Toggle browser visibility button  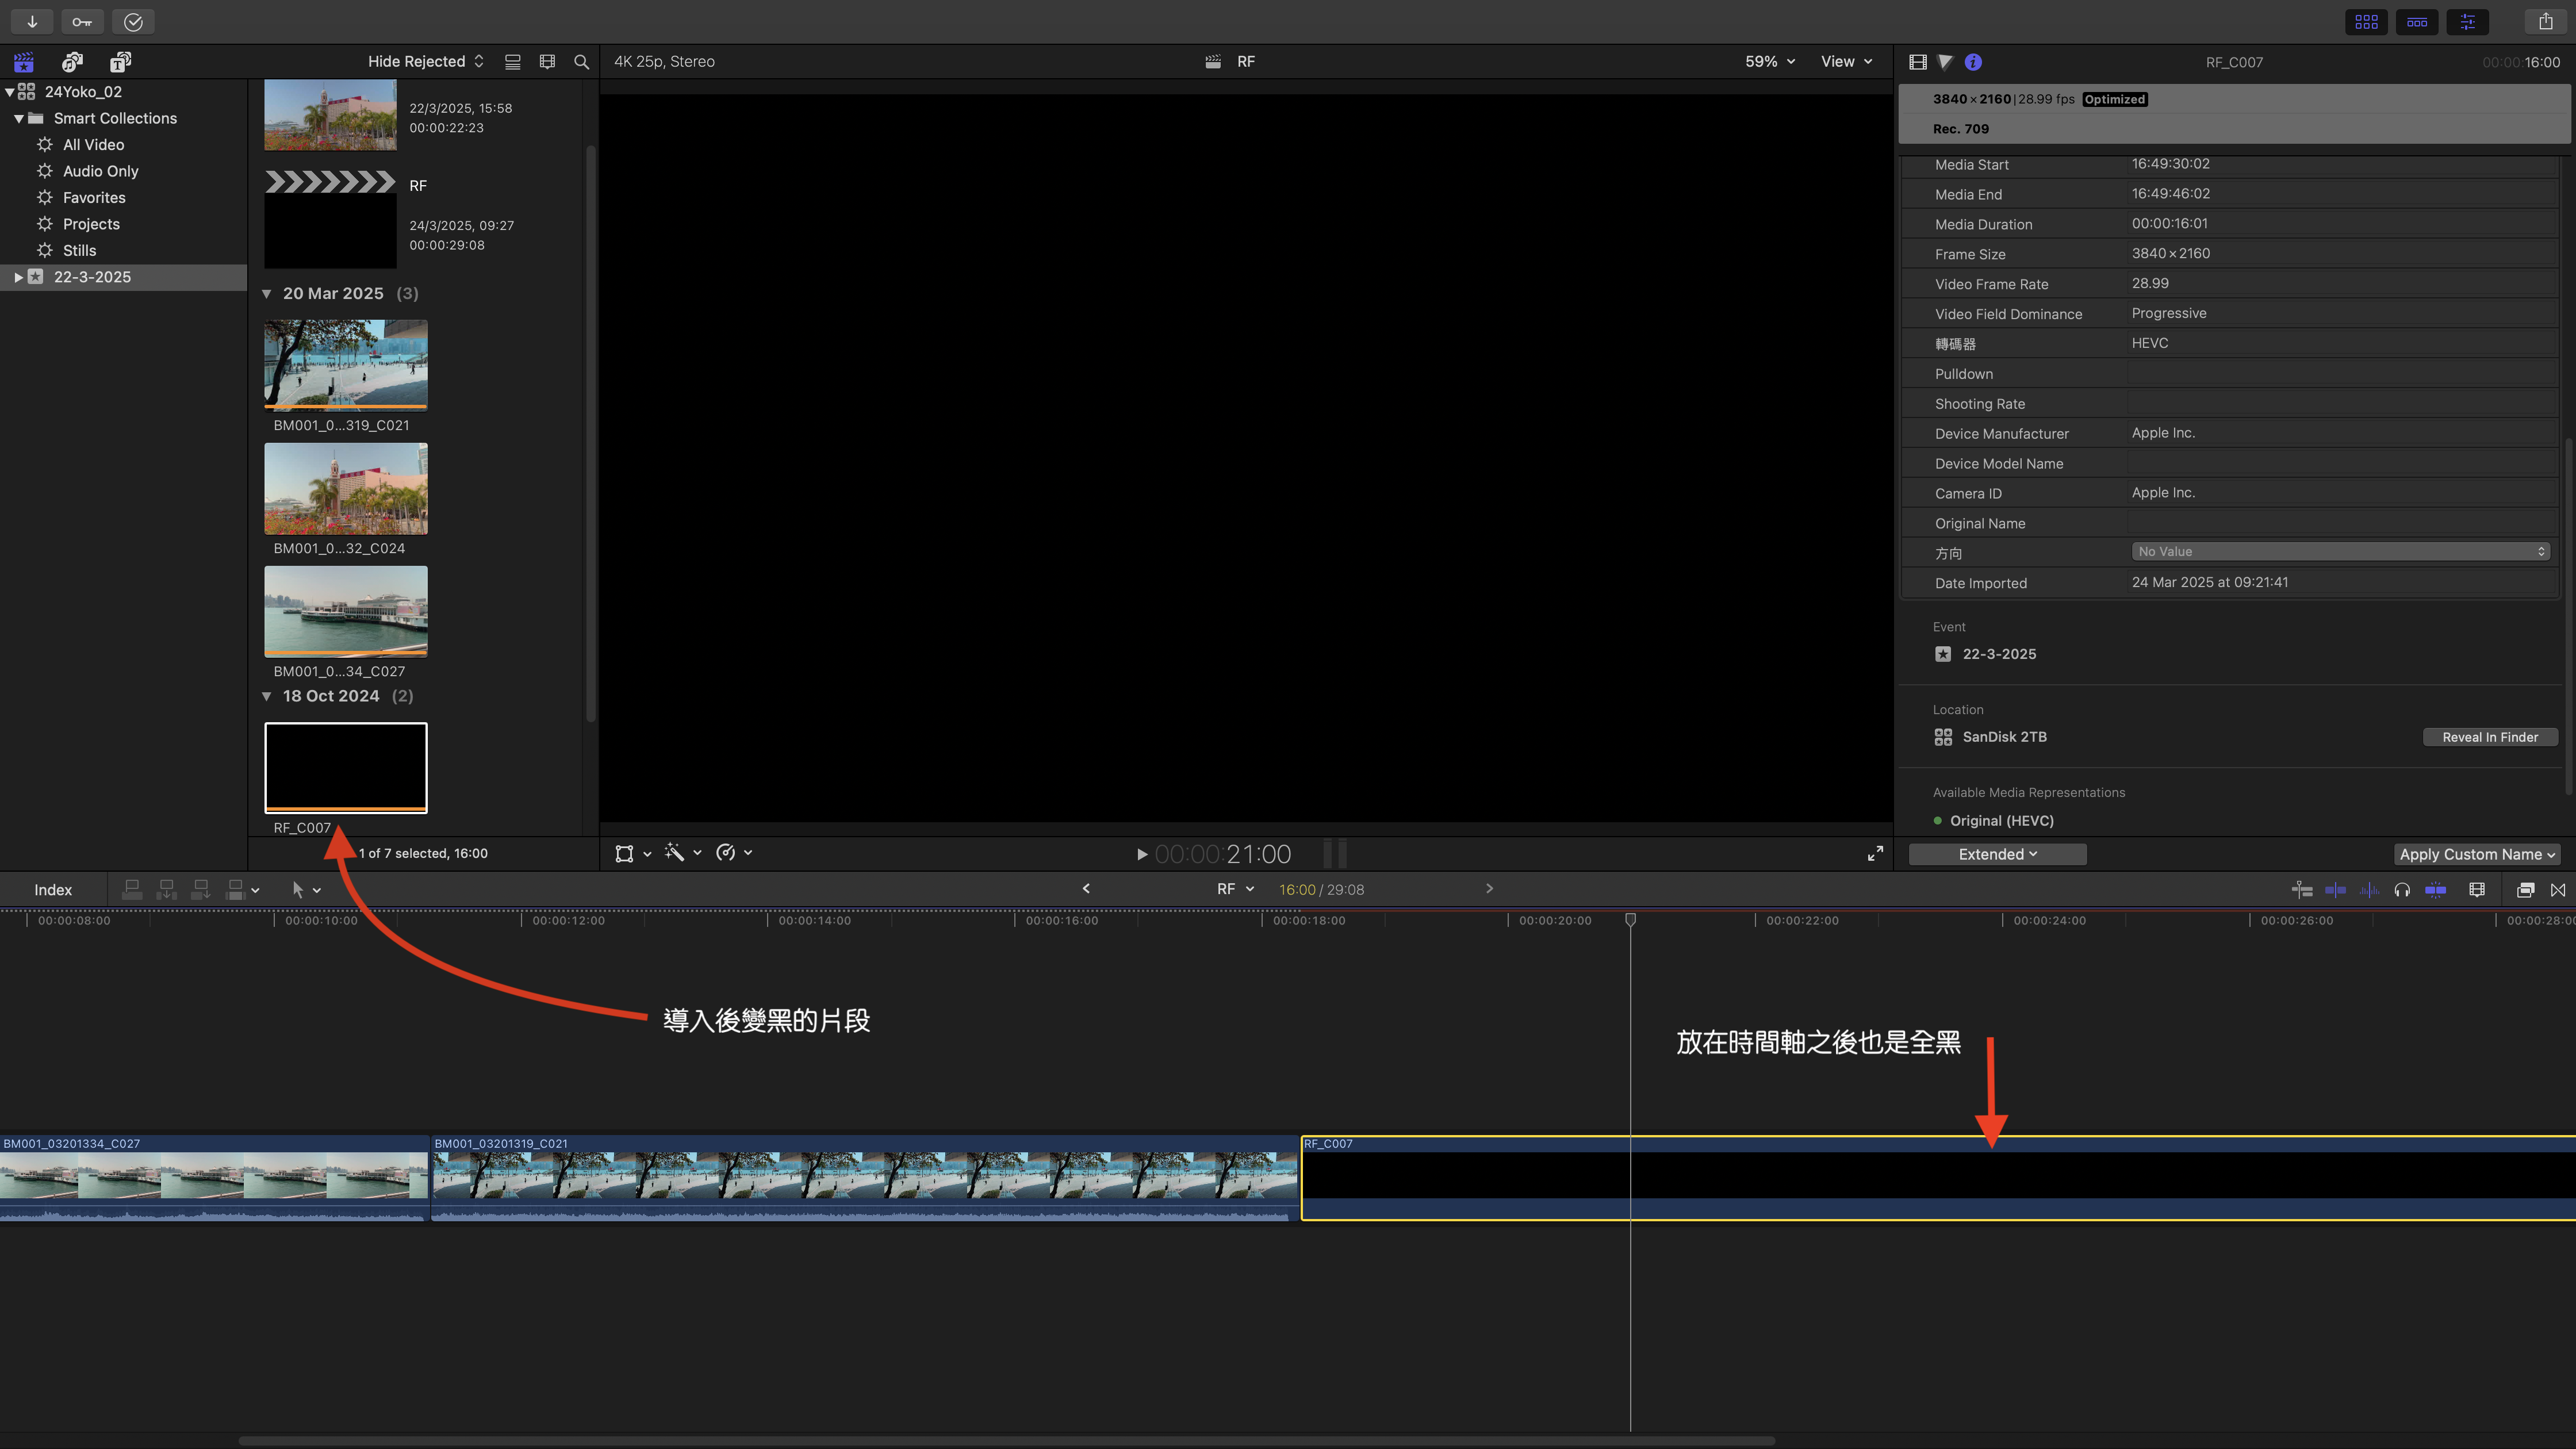(2366, 21)
